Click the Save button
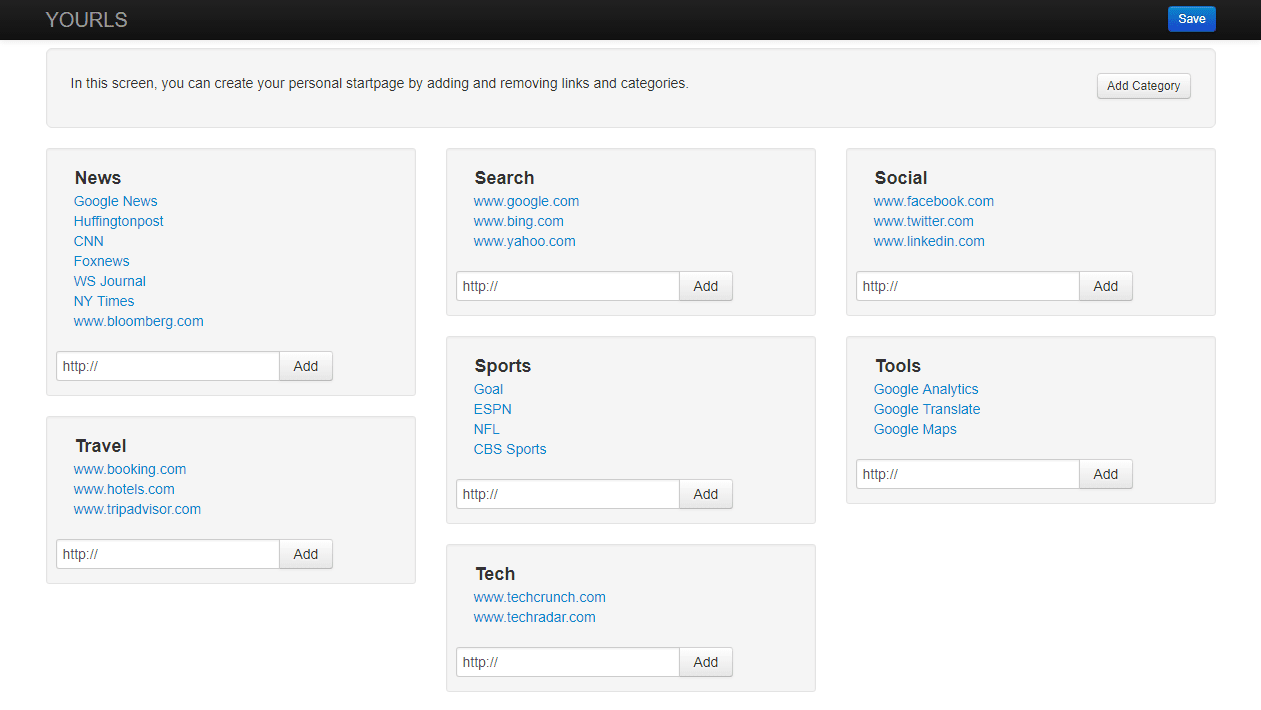1261x710 pixels. click(x=1191, y=19)
